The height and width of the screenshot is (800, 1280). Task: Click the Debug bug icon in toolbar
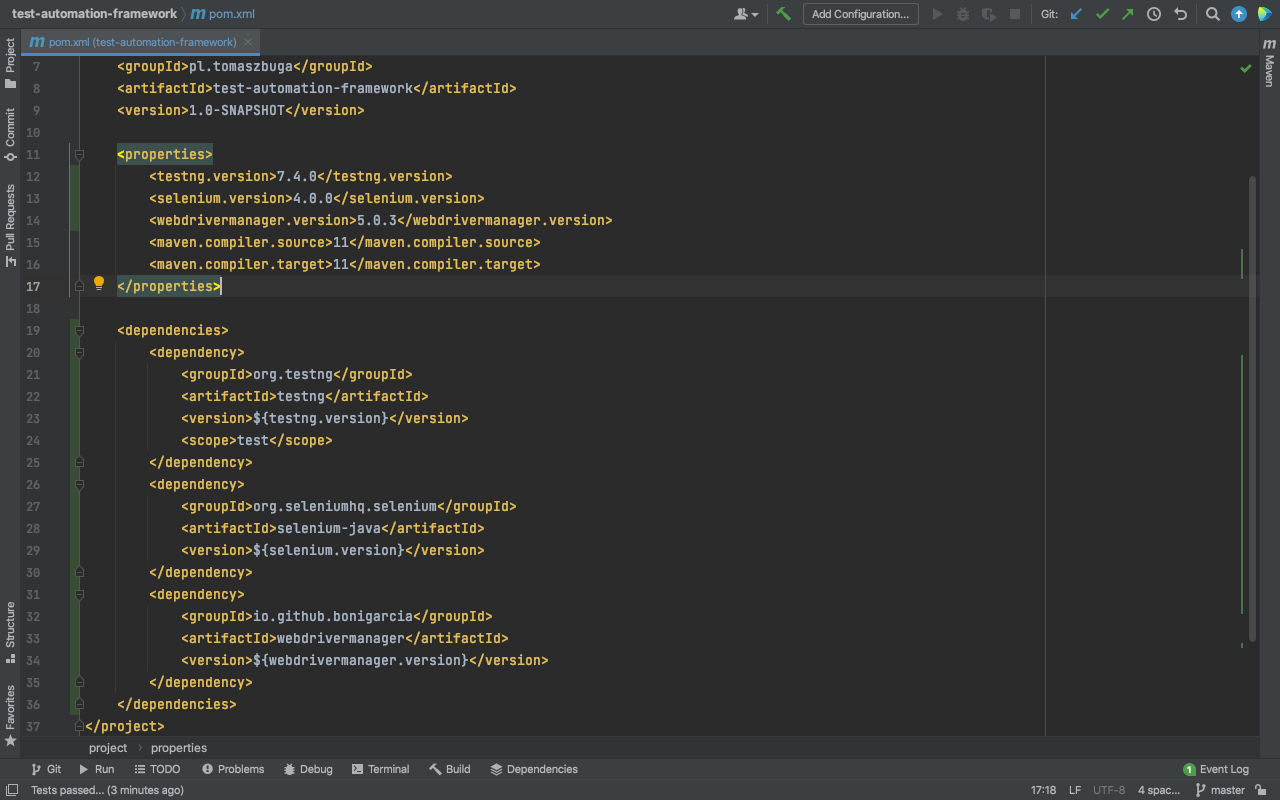point(963,14)
